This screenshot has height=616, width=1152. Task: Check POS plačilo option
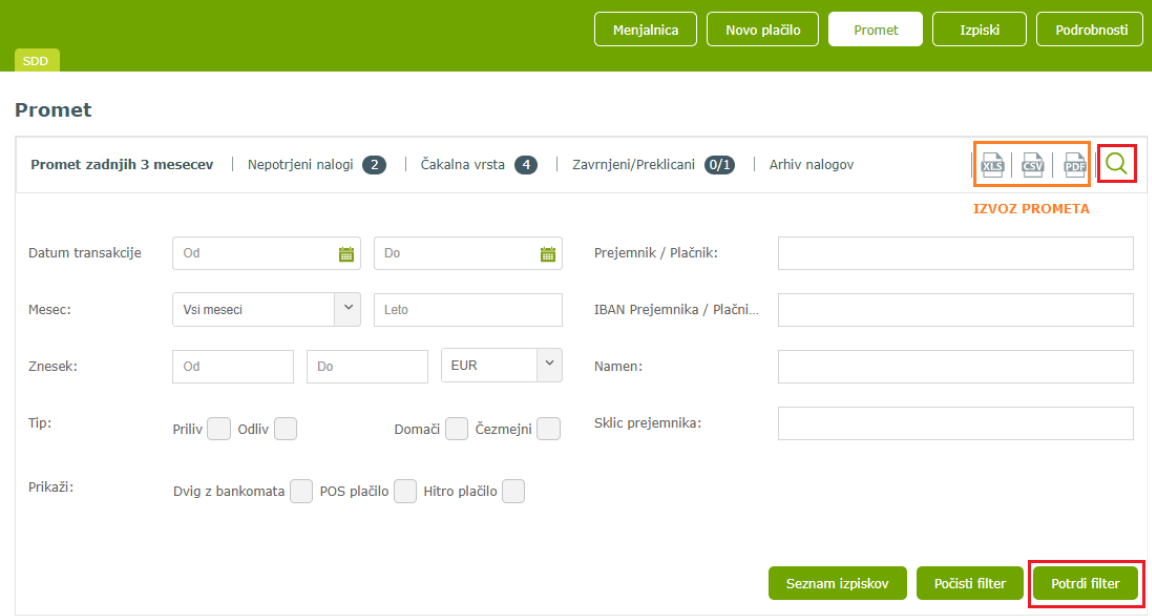tap(405, 491)
